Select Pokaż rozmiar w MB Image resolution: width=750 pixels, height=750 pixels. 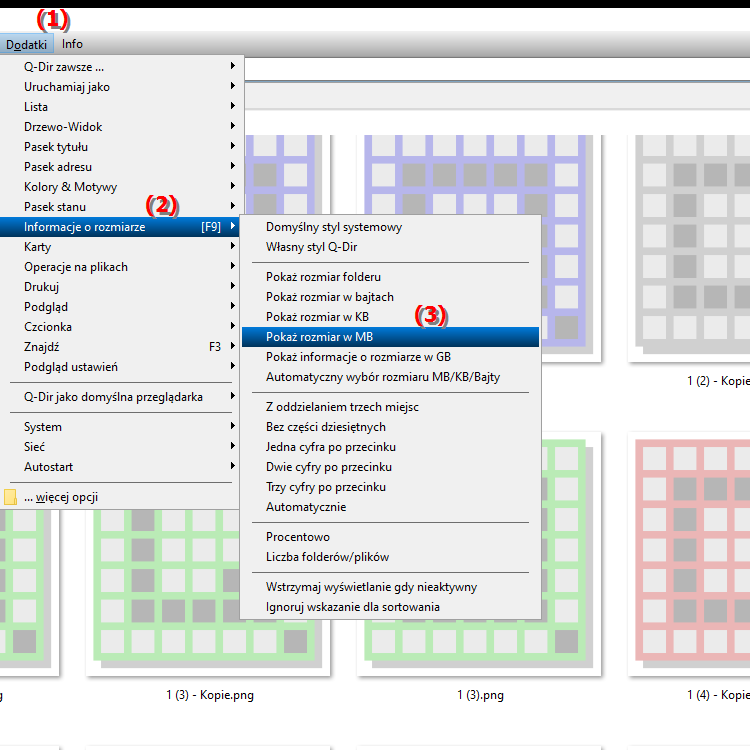click(390, 337)
